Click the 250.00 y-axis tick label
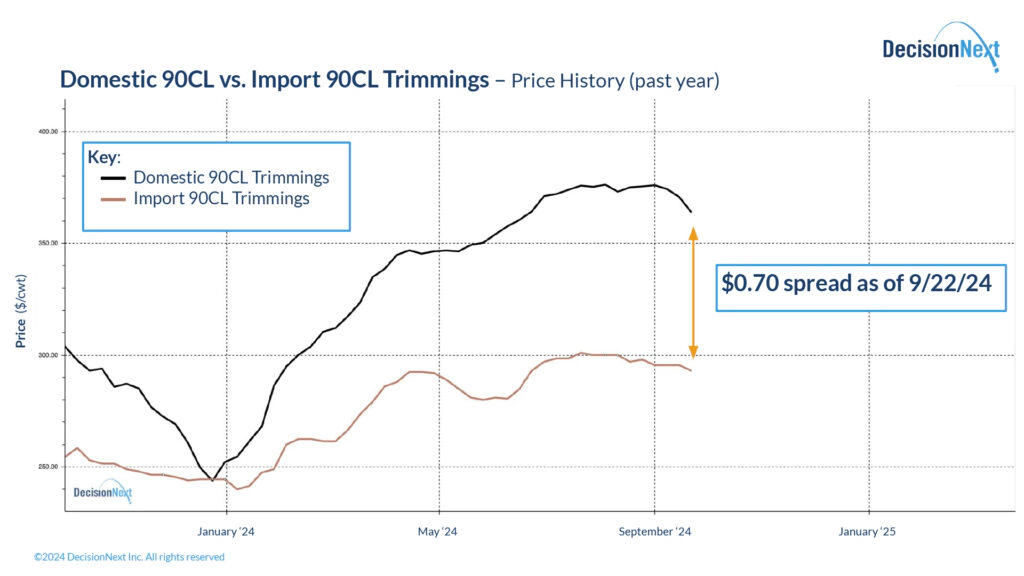The width and height of the screenshot is (1024, 576). (48, 467)
